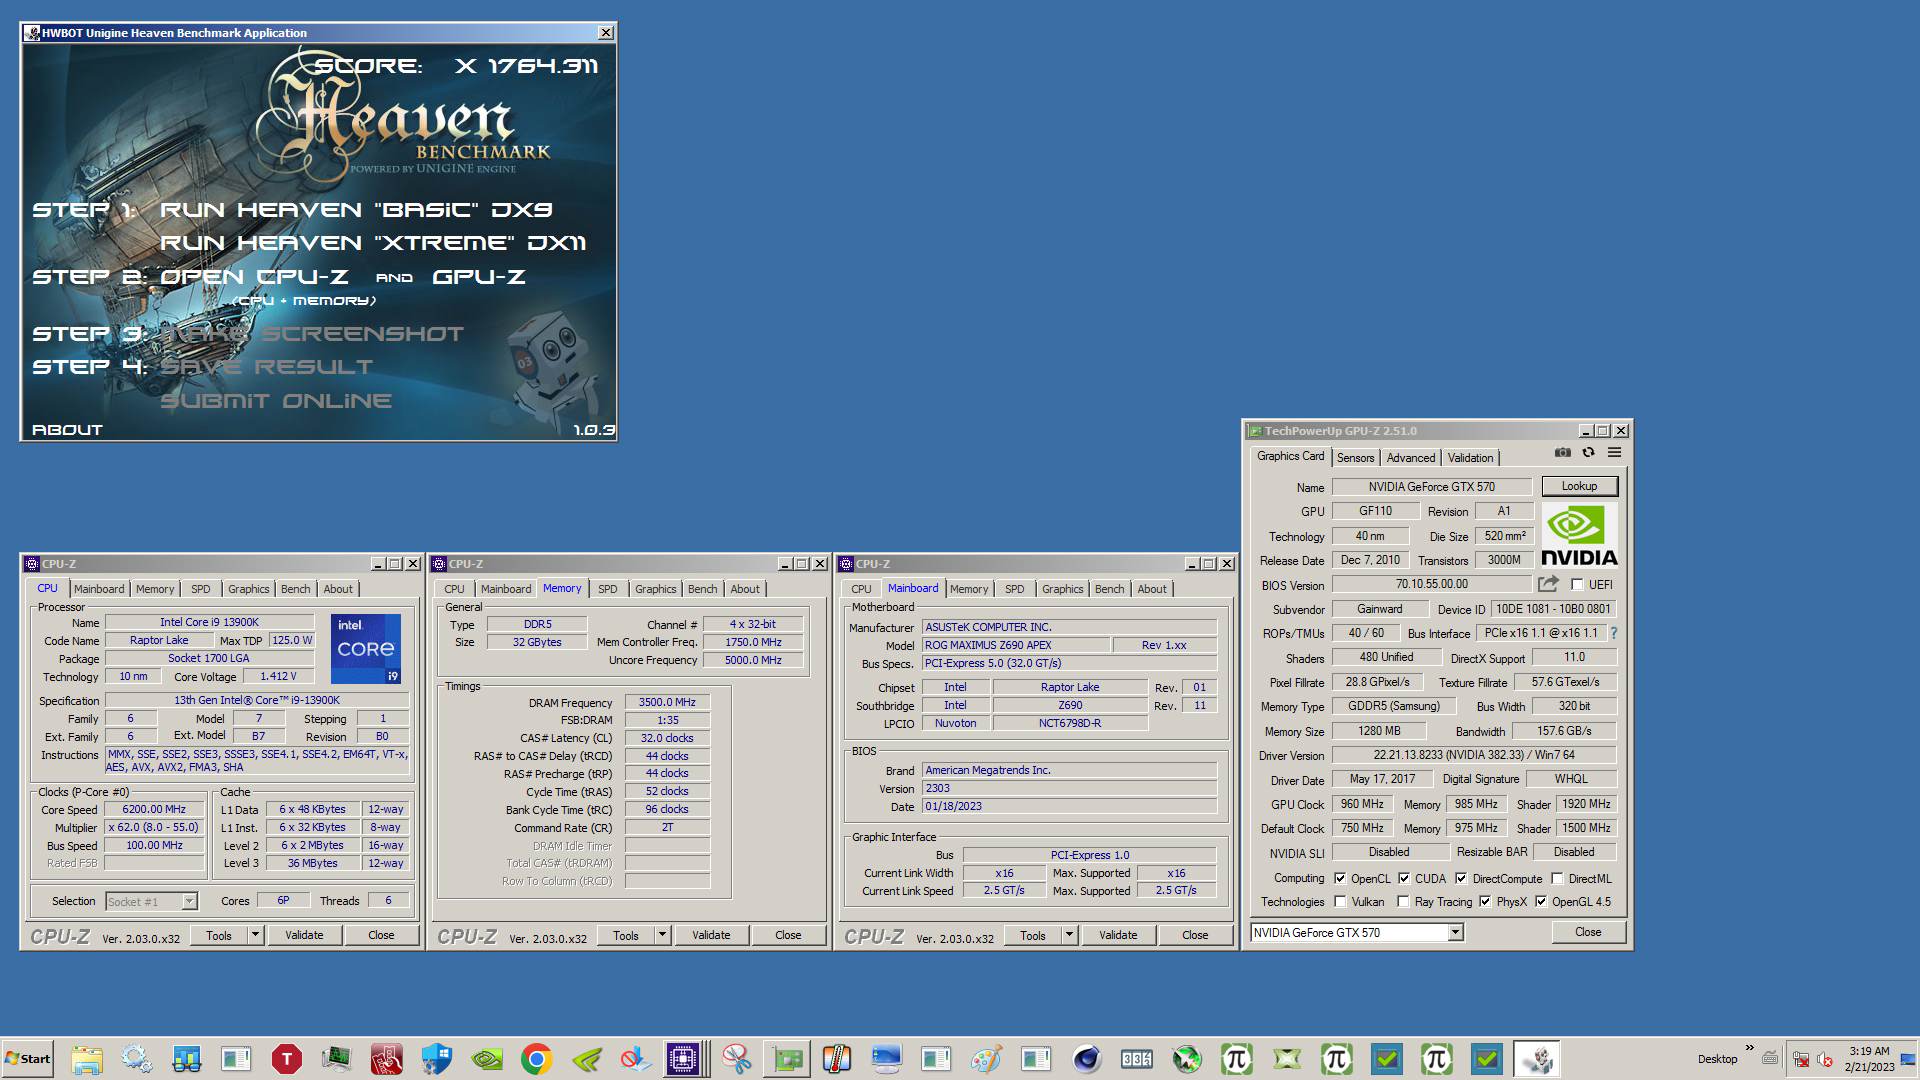Click the GPU-Z refresh arrows icon

coord(1588,453)
